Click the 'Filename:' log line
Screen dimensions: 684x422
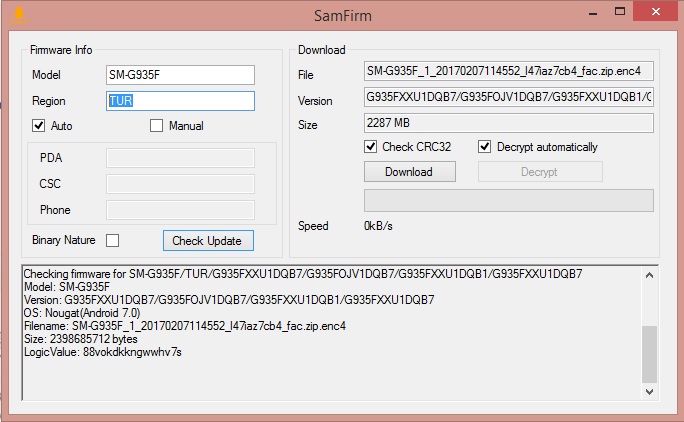185,326
